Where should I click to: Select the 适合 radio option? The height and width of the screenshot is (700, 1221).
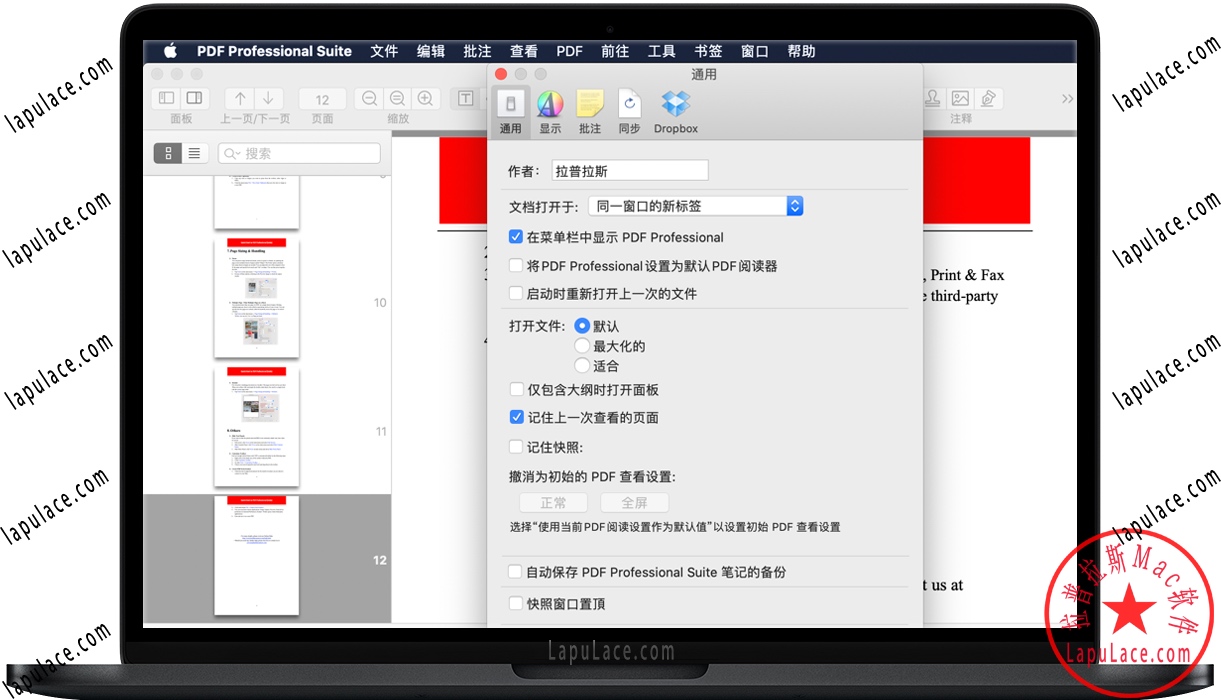[582, 366]
